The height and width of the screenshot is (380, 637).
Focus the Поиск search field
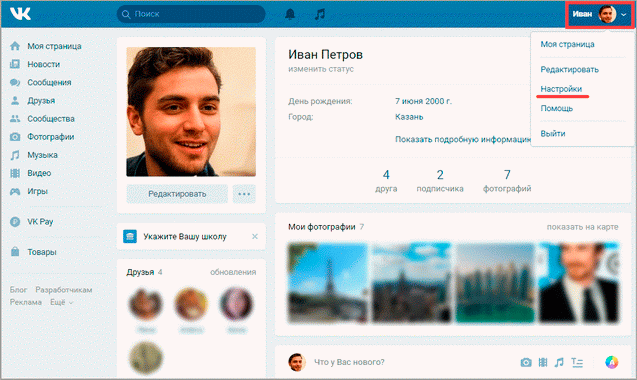pyautogui.click(x=191, y=14)
